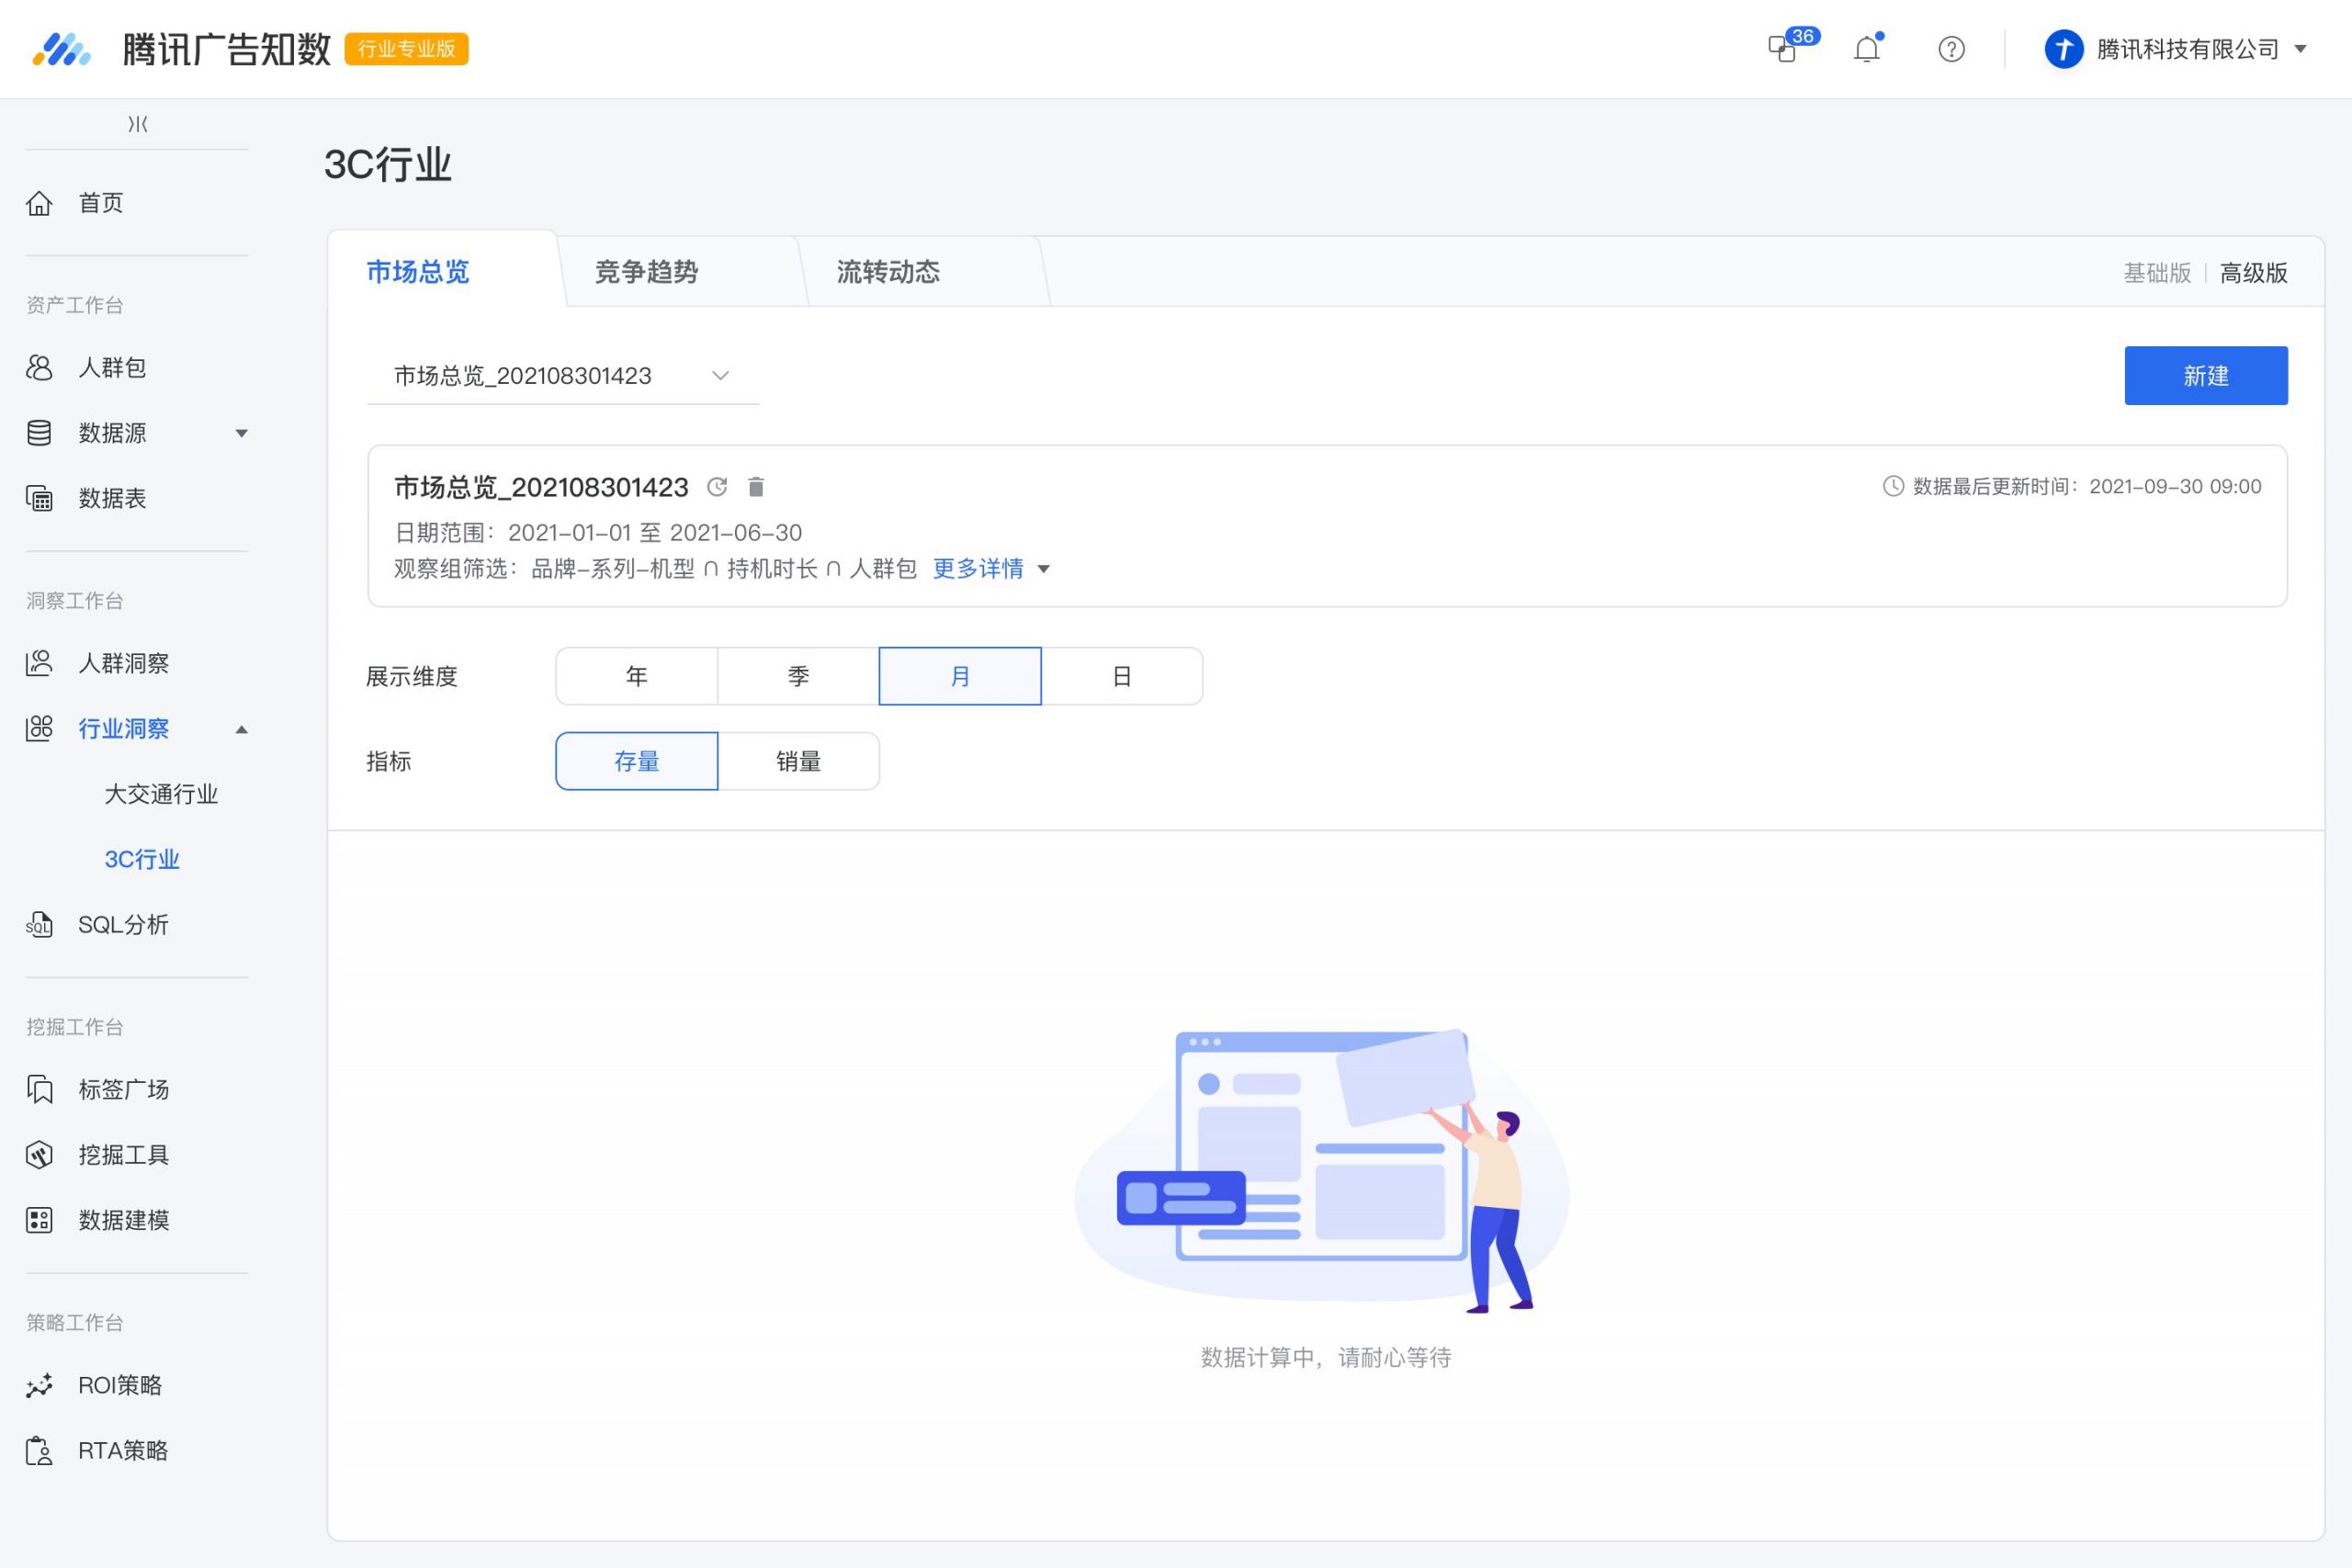The width and height of the screenshot is (2352, 1568).
Task: Collapse the sidebar using the top toggle icon
Action: (138, 124)
